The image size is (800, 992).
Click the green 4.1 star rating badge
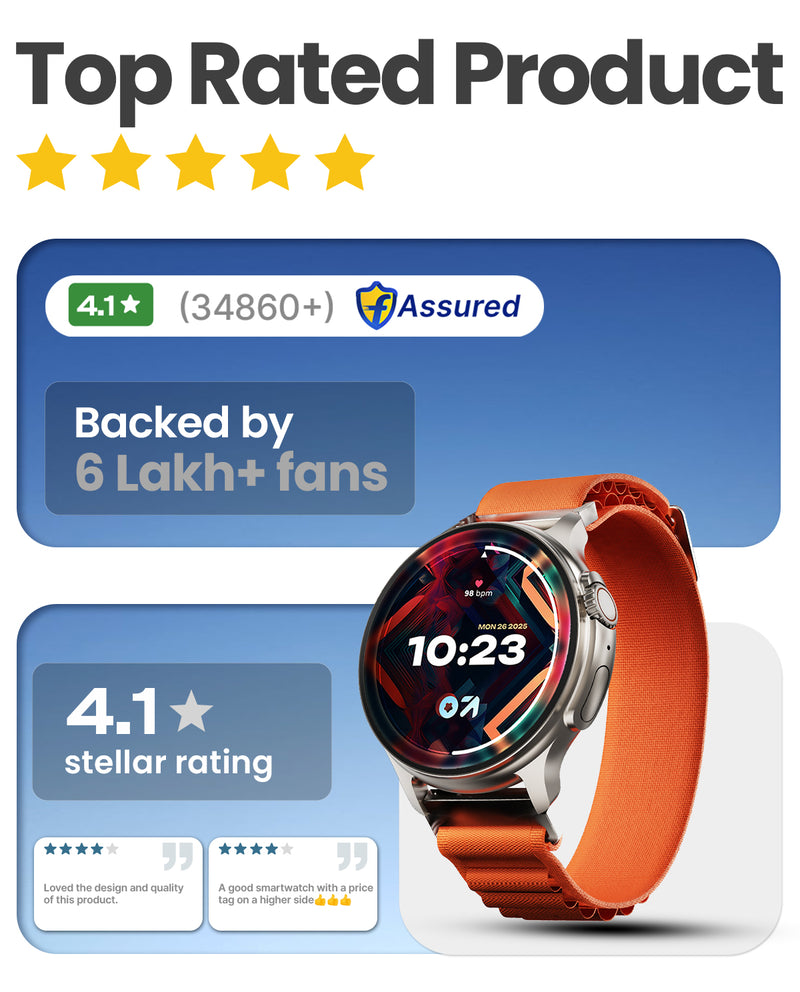[111, 305]
